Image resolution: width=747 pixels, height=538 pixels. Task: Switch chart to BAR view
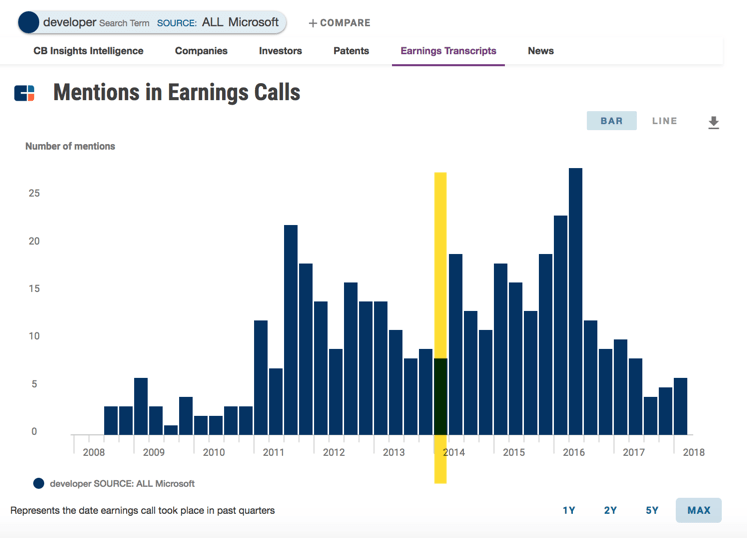611,121
